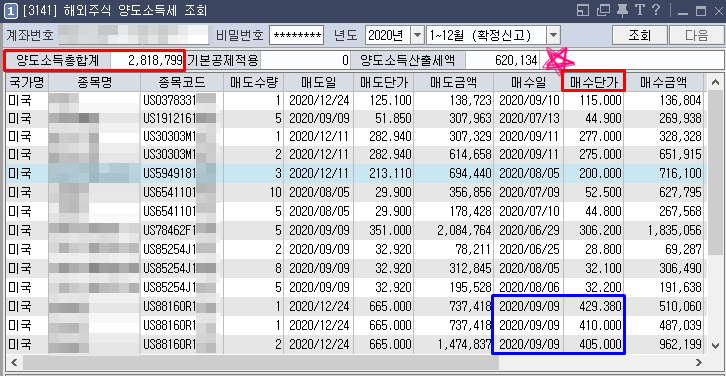Select buy date cell 2020/07/13
This screenshot has width=726, height=376.
528,119
